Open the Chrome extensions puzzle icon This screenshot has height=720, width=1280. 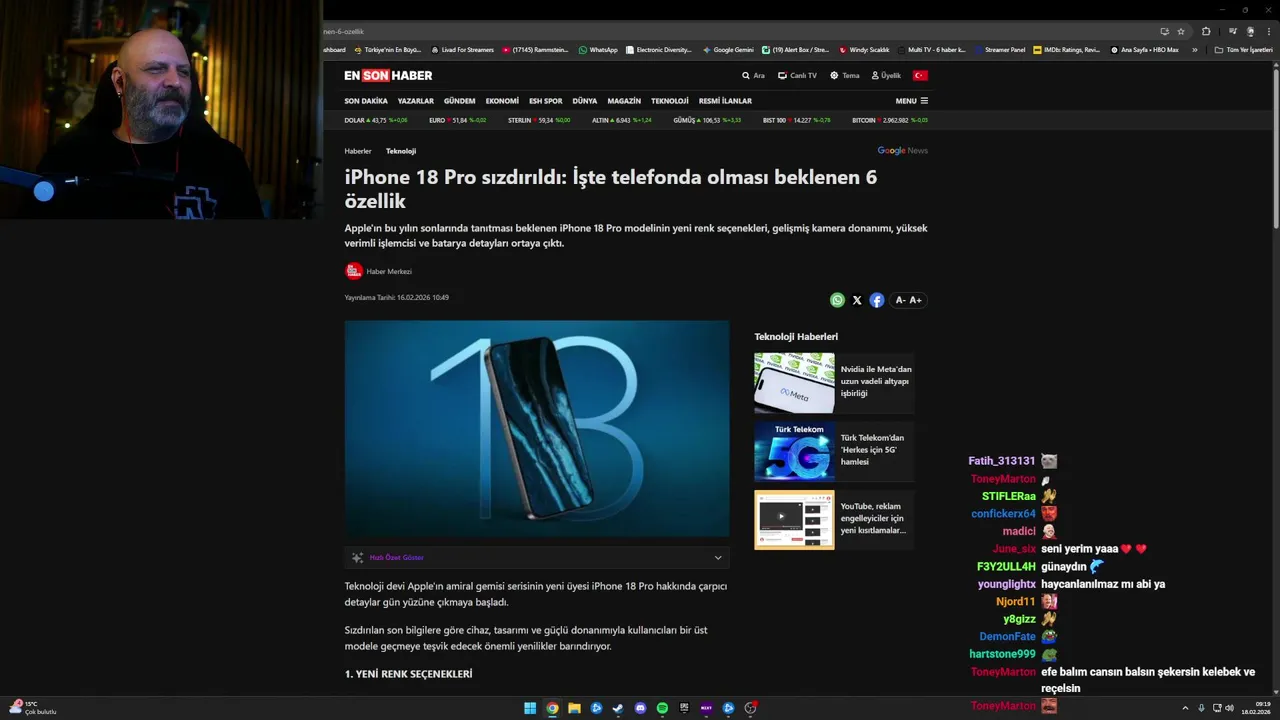(x=1206, y=31)
